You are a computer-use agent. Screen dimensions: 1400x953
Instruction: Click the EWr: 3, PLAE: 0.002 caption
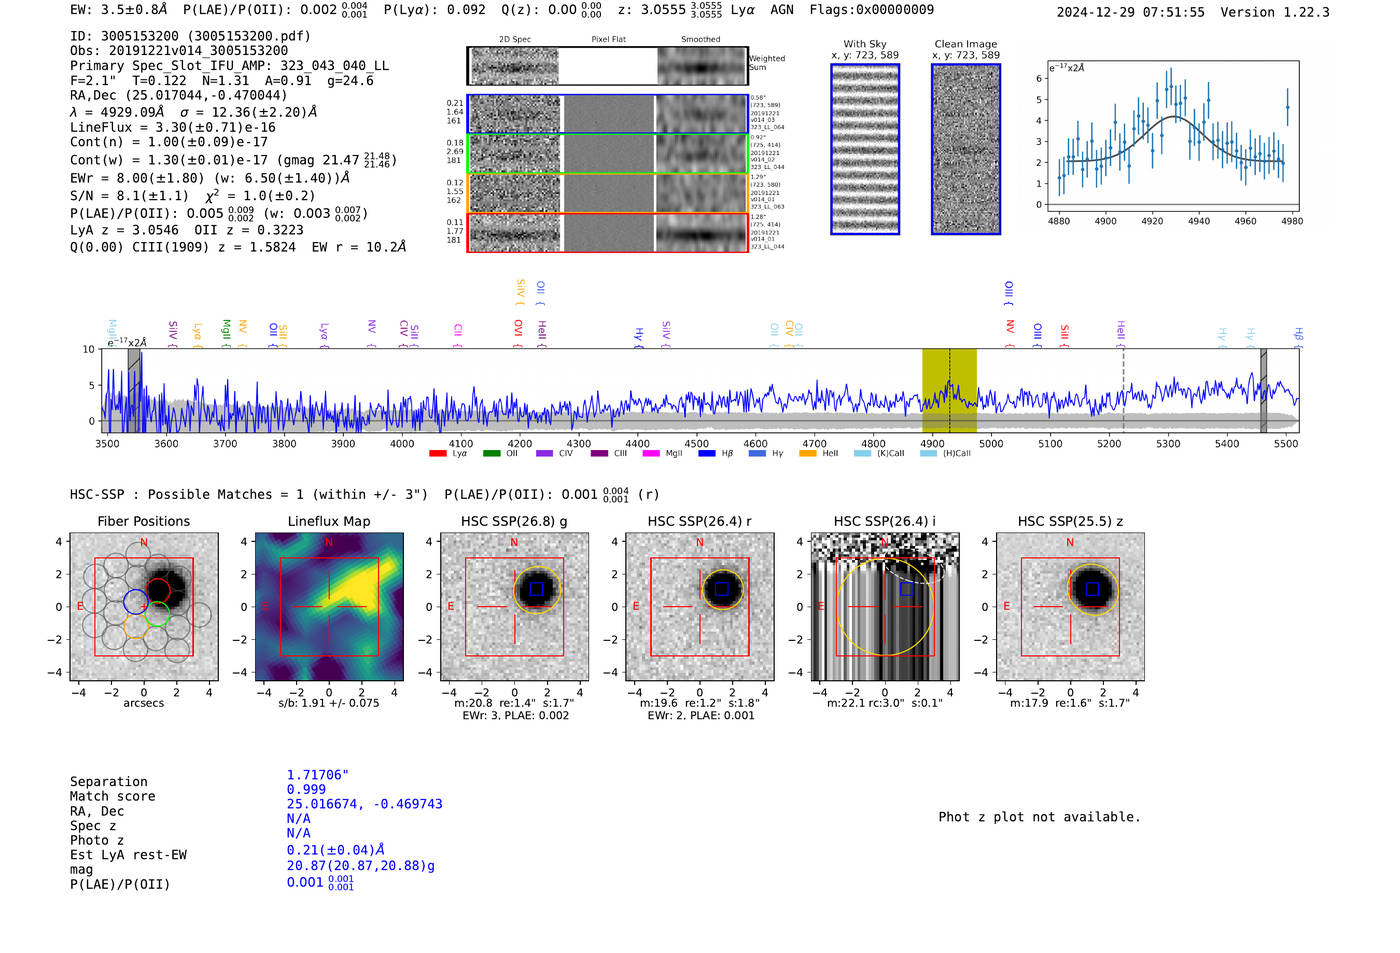point(516,715)
